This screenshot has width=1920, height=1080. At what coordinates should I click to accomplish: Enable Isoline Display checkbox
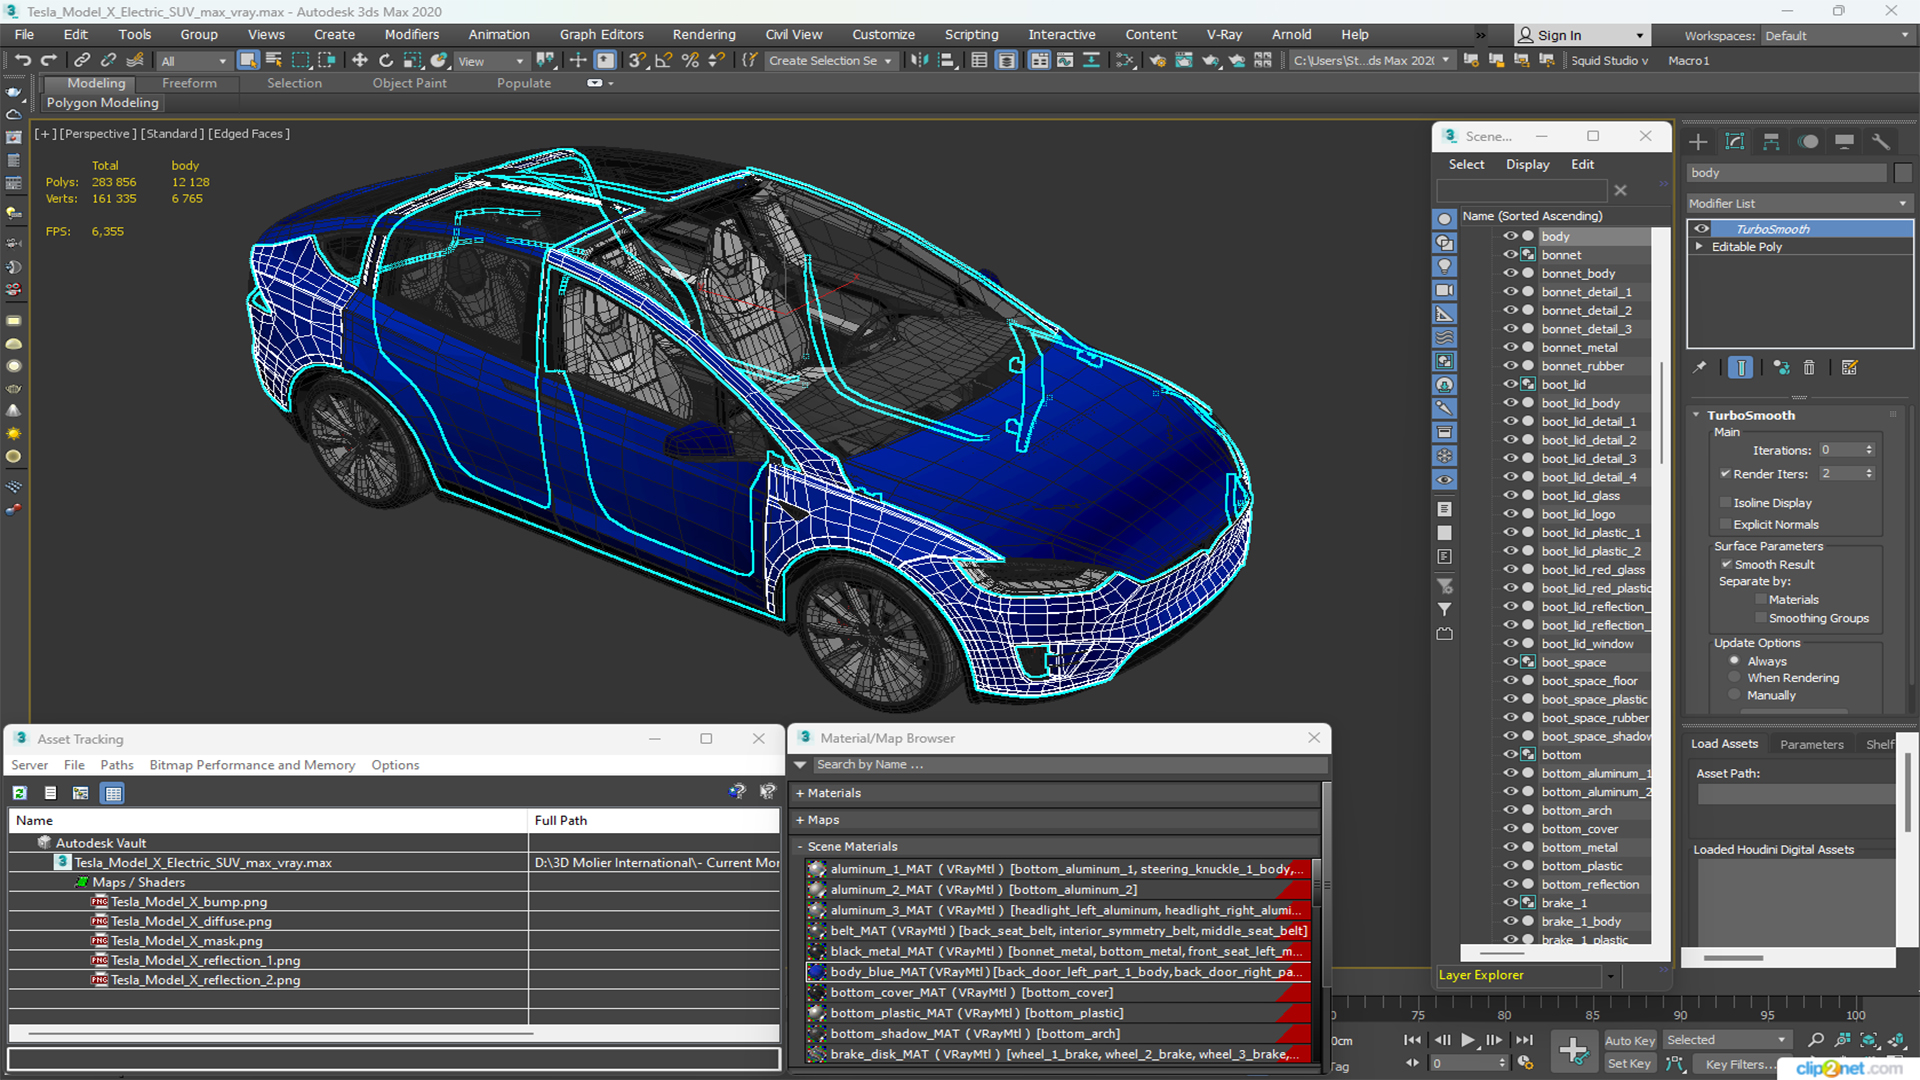coord(1725,503)
